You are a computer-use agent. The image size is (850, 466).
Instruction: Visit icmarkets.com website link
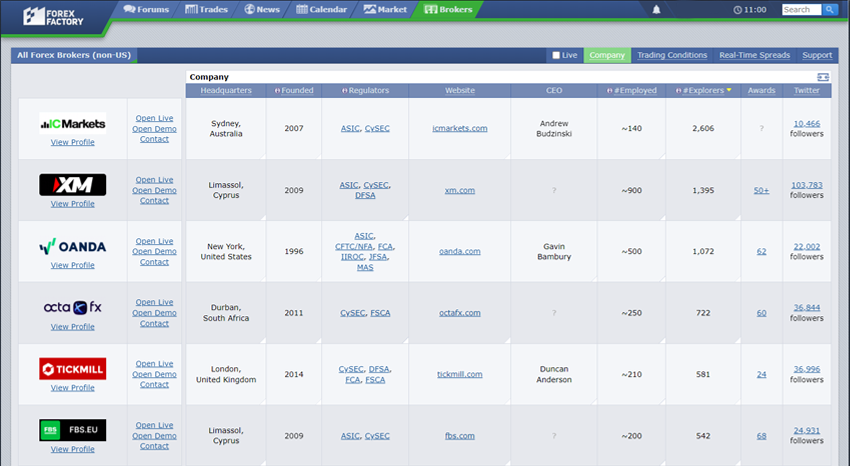pos(460,128)
